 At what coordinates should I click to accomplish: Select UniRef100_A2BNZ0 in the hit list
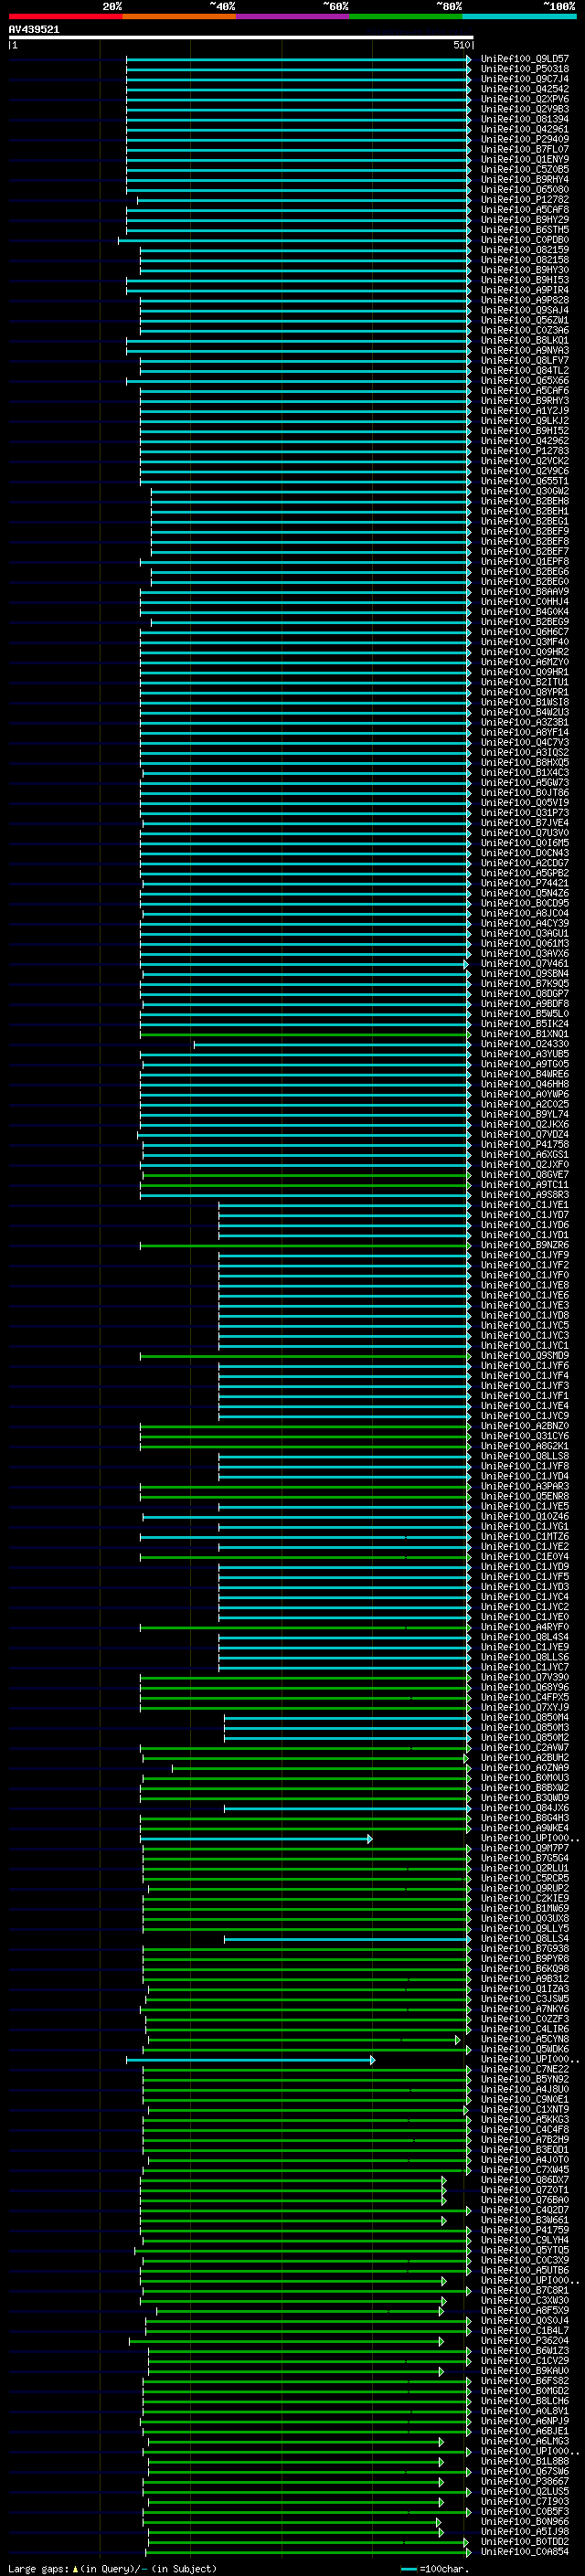(524, 1426)
